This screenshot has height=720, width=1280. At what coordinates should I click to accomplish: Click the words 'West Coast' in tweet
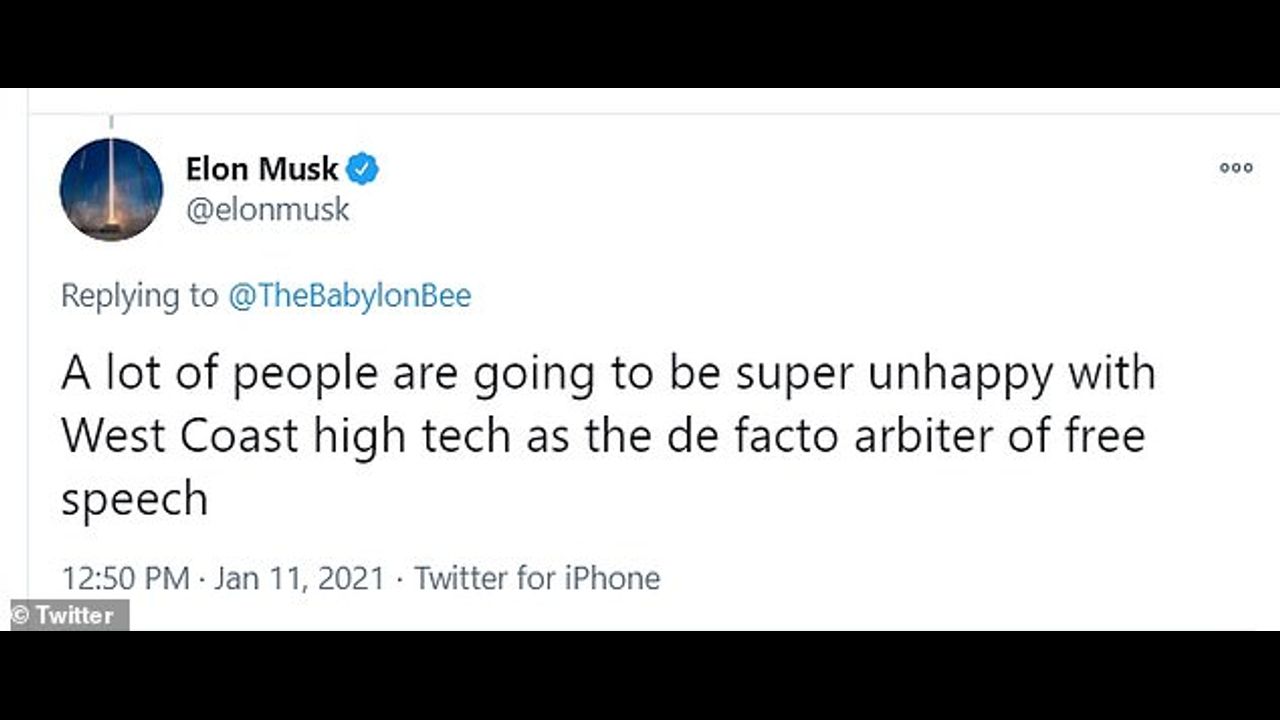coord(180,436)
